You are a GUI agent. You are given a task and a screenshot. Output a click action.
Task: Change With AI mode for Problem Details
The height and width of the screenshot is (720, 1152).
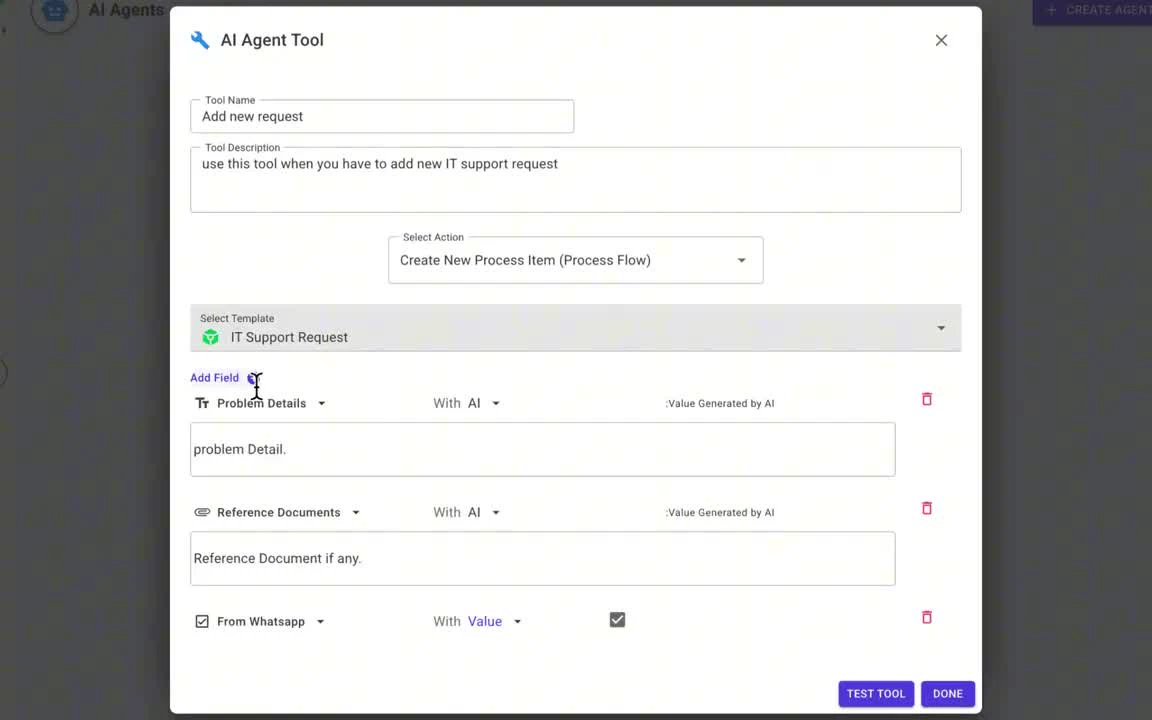[483, 403]
